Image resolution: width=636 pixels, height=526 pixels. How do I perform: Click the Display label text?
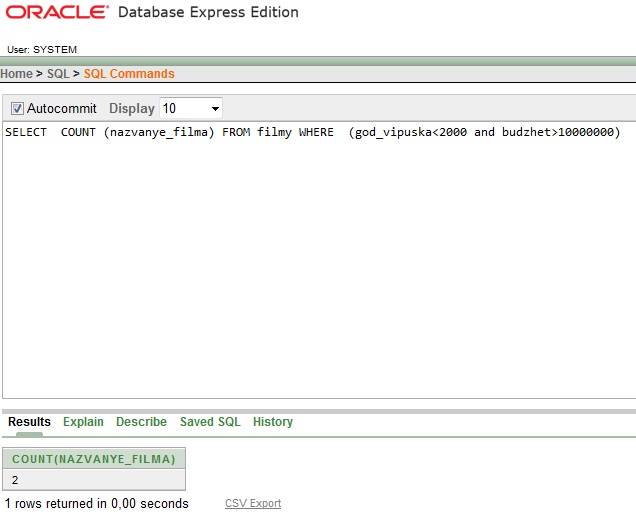[x=132, y=109]
